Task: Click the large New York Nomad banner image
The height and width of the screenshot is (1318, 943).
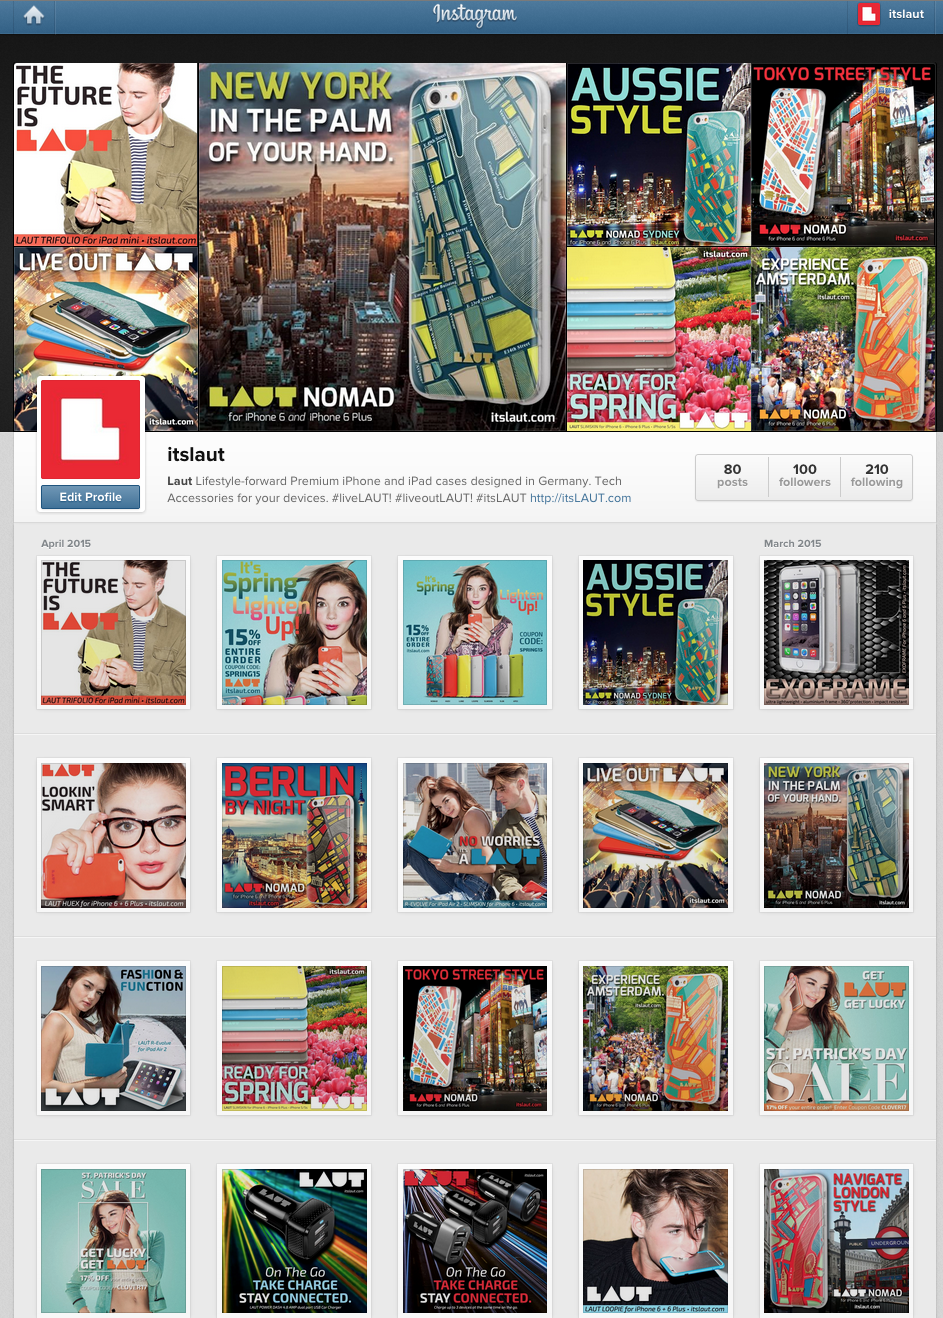Action: 382,247
